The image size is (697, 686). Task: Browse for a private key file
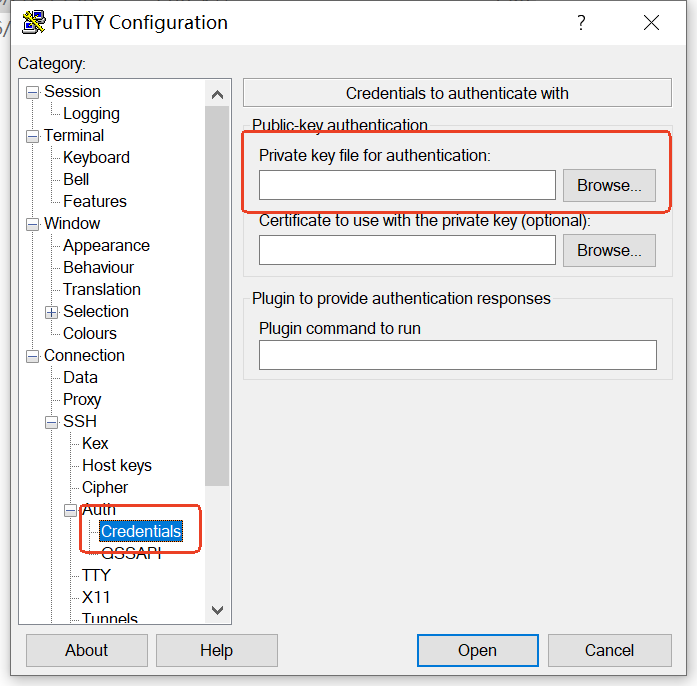pyautogui.click(x=609, y=185)
